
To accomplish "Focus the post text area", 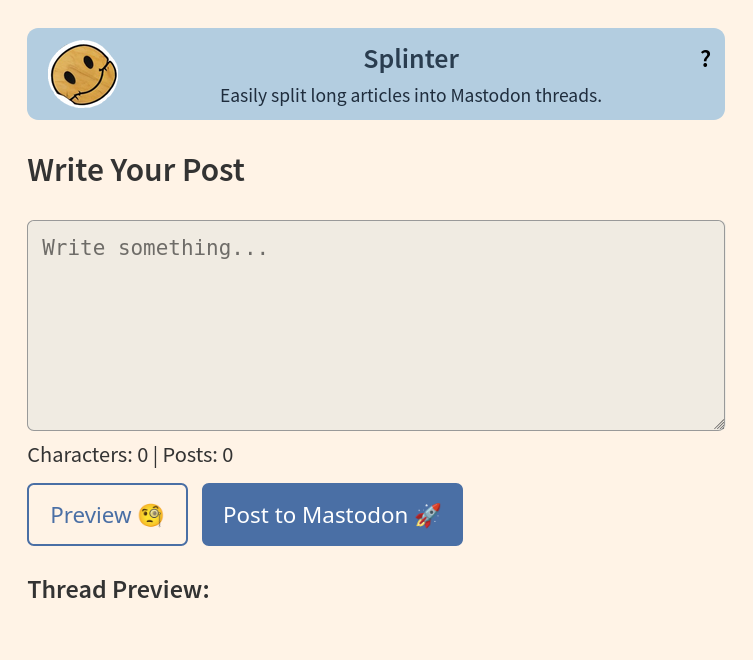I will 376,325.
